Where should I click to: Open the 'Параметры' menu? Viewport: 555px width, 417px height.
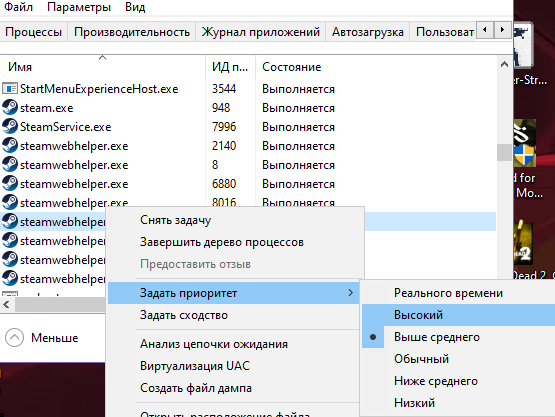79,7
